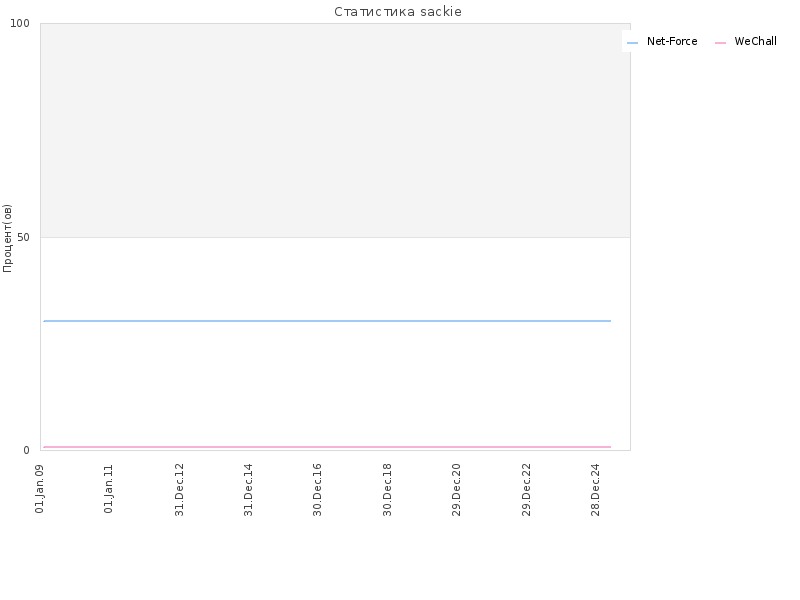Toggle the Net-Force series legend label

672,41
